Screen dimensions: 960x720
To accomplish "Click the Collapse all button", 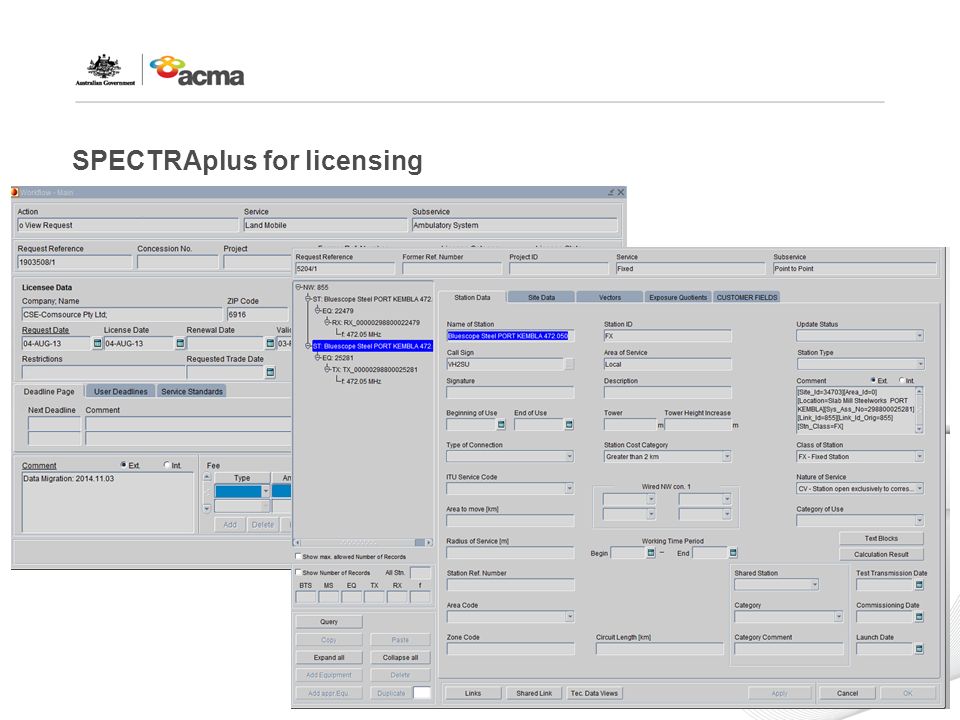I will 400,658.
